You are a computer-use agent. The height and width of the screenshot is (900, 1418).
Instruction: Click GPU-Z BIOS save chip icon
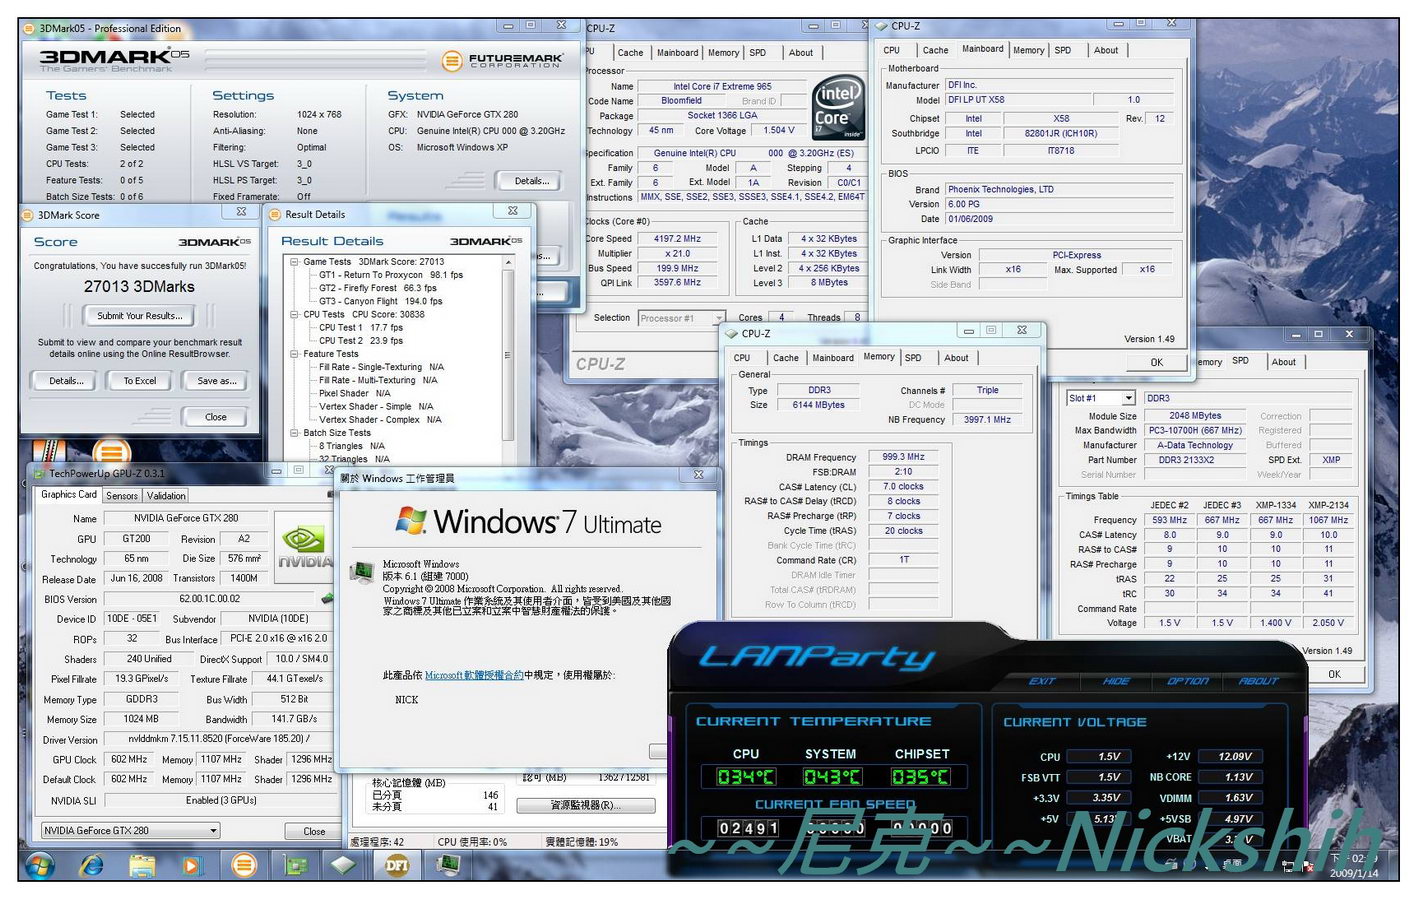point(326,598)
